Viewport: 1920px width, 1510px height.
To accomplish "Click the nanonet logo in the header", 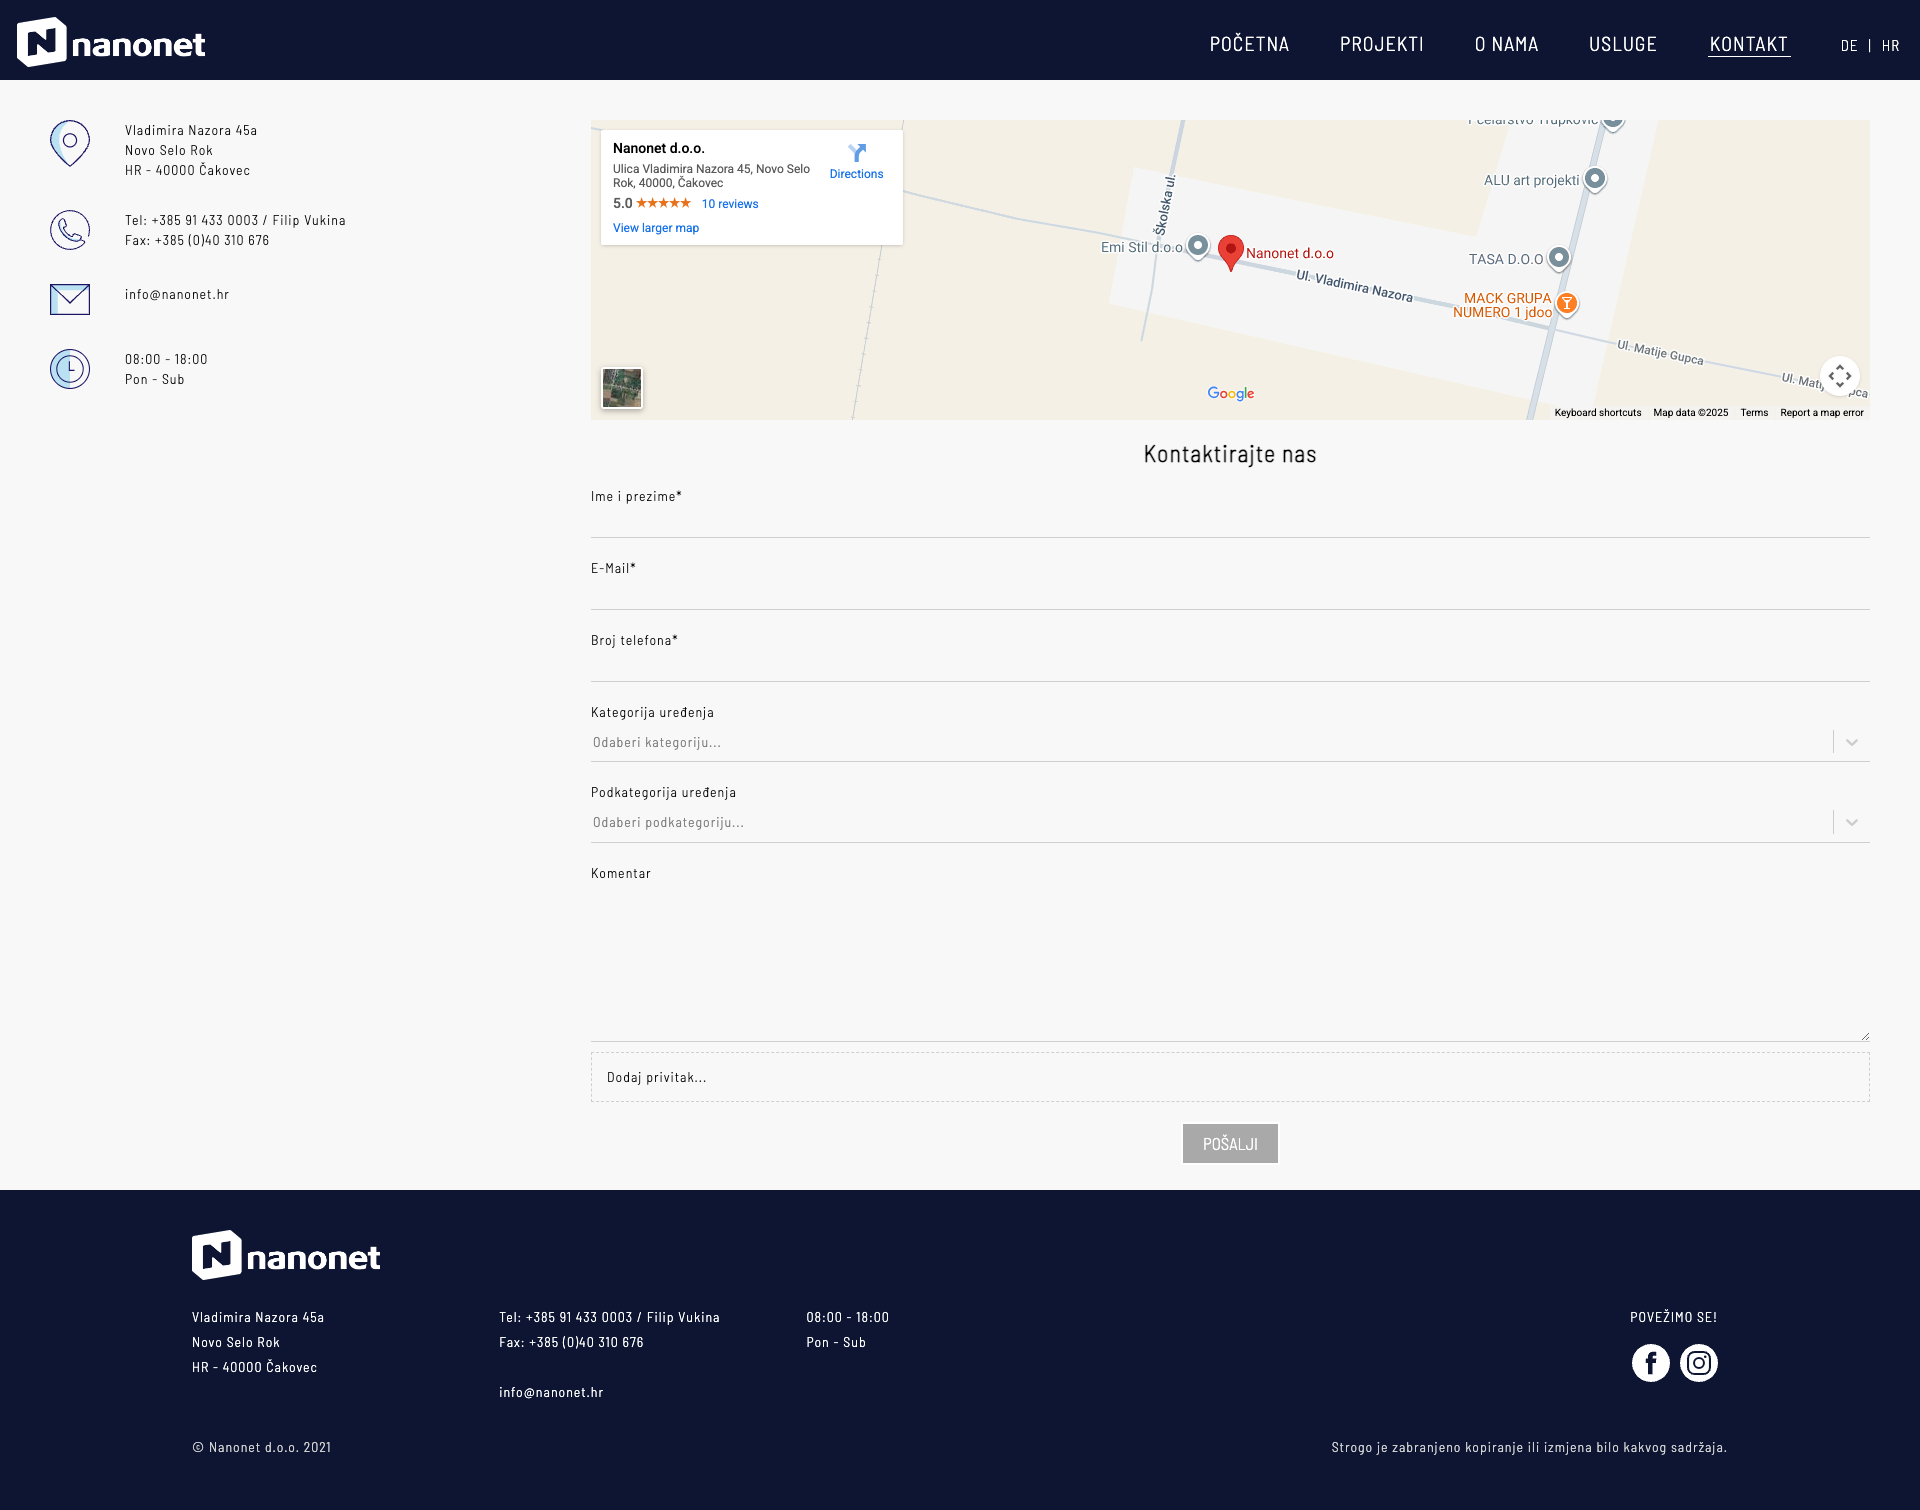I will coord(111,42).
